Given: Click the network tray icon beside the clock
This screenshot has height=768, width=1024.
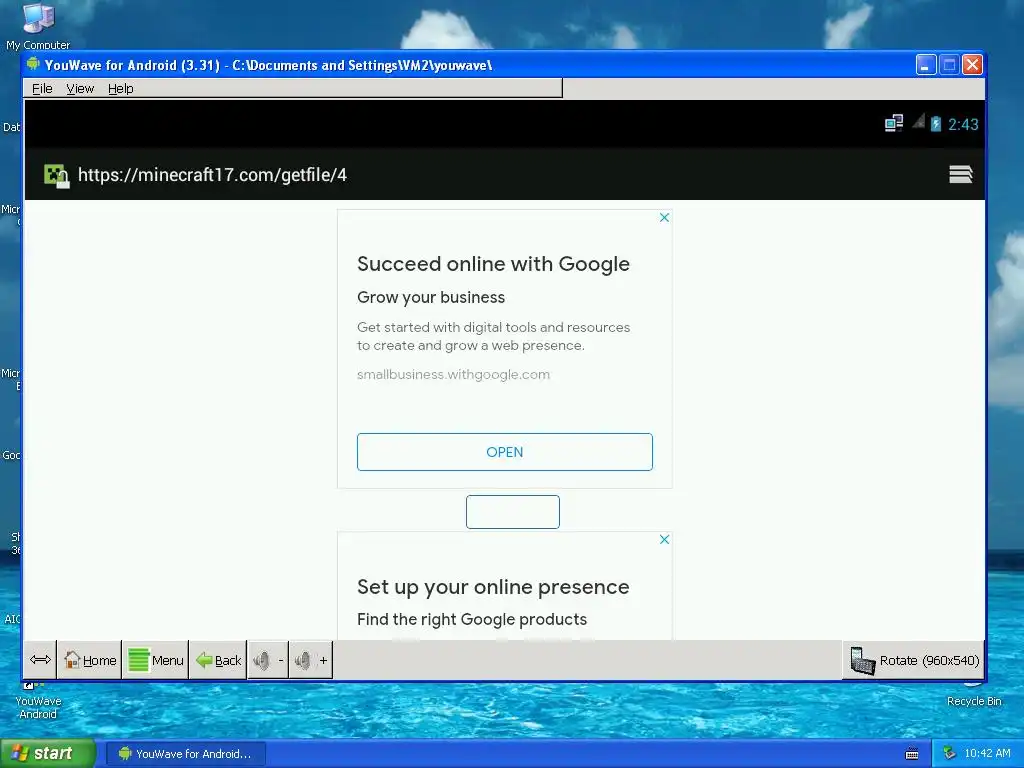Looking at the screenshot, I should point(950,753).
